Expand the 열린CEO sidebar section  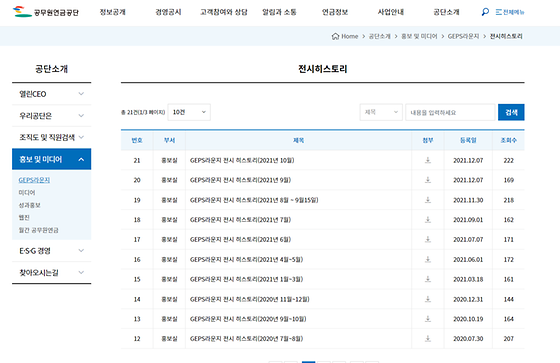(51, 94)
